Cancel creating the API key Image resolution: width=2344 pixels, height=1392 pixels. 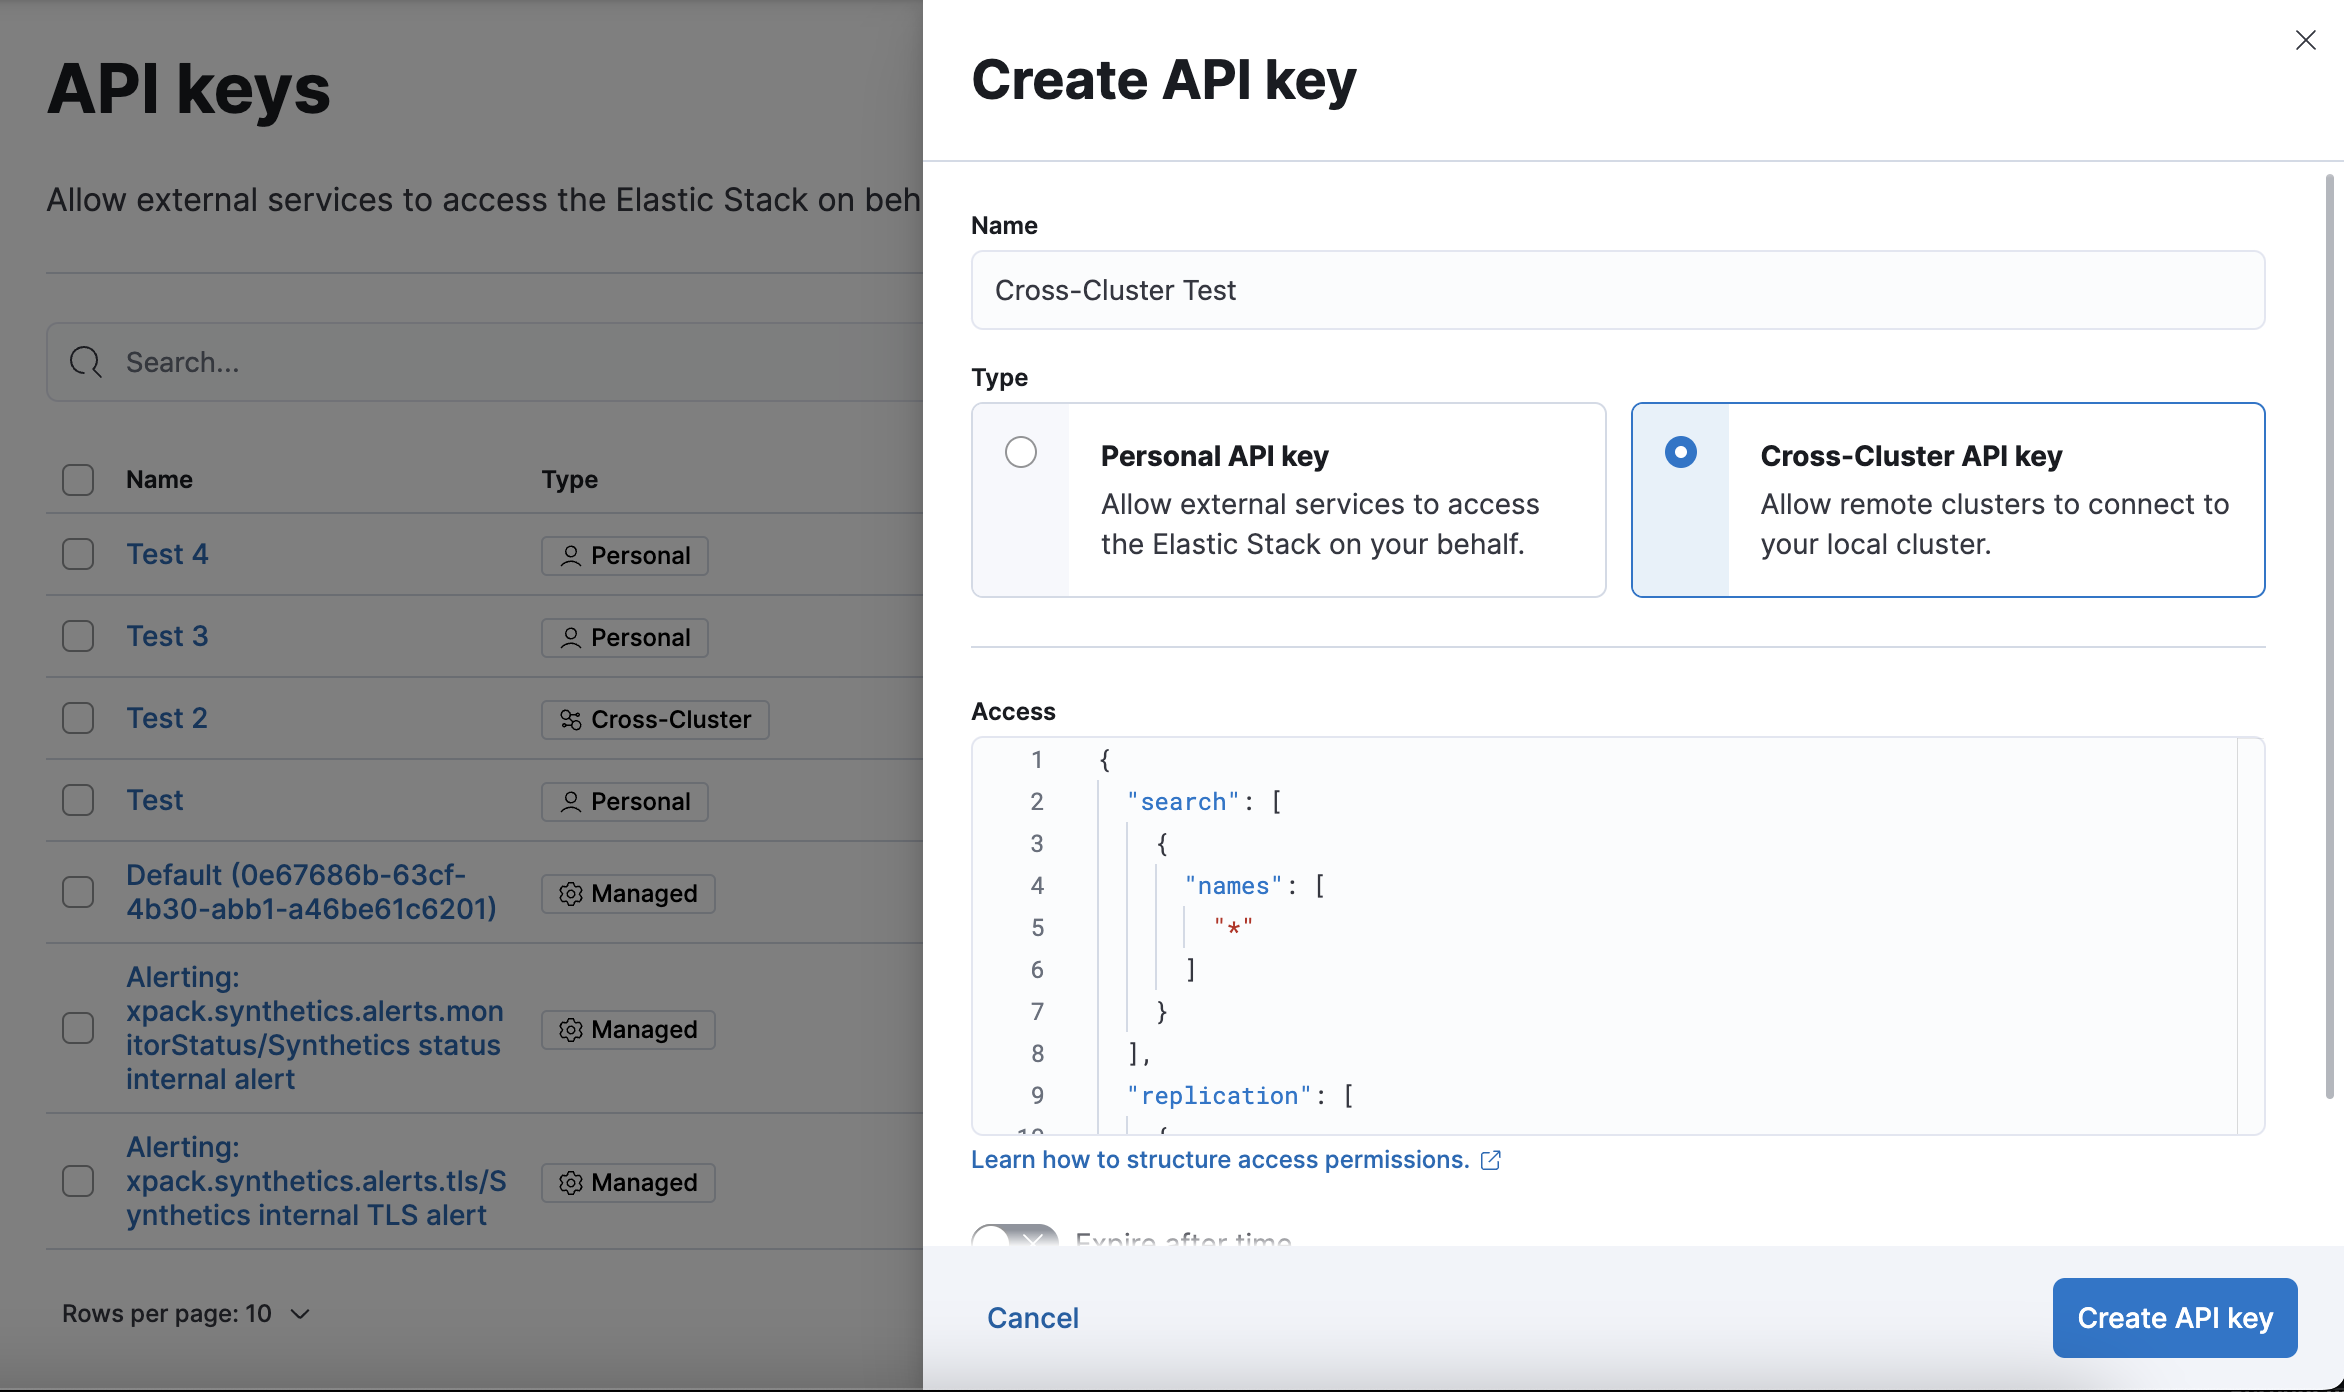point(1032,1317)
